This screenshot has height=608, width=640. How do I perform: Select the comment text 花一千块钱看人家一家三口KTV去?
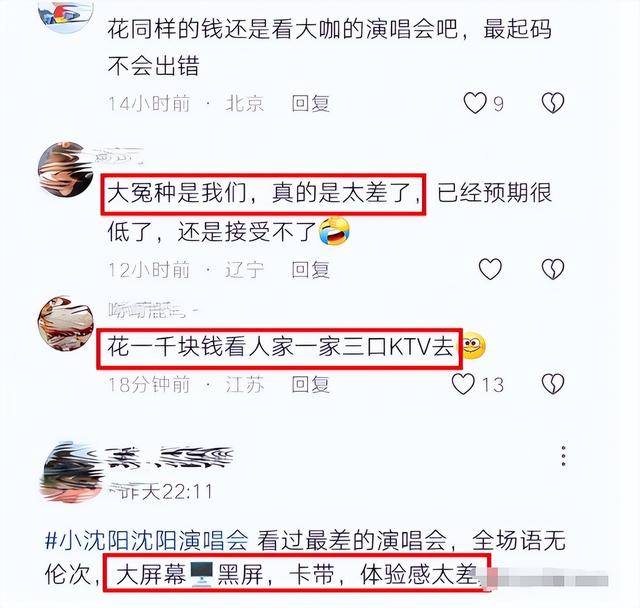click(281, 348)
